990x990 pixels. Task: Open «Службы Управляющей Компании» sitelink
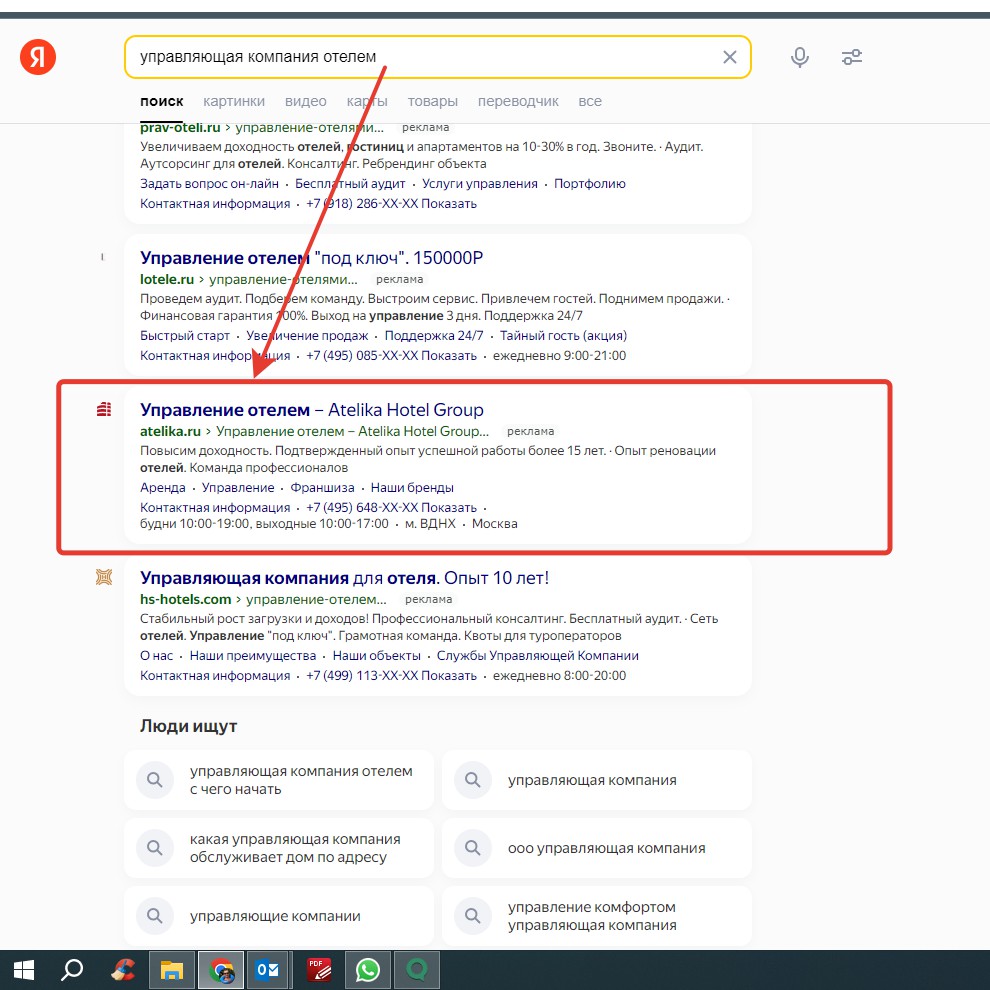click(x=537, y=656)
